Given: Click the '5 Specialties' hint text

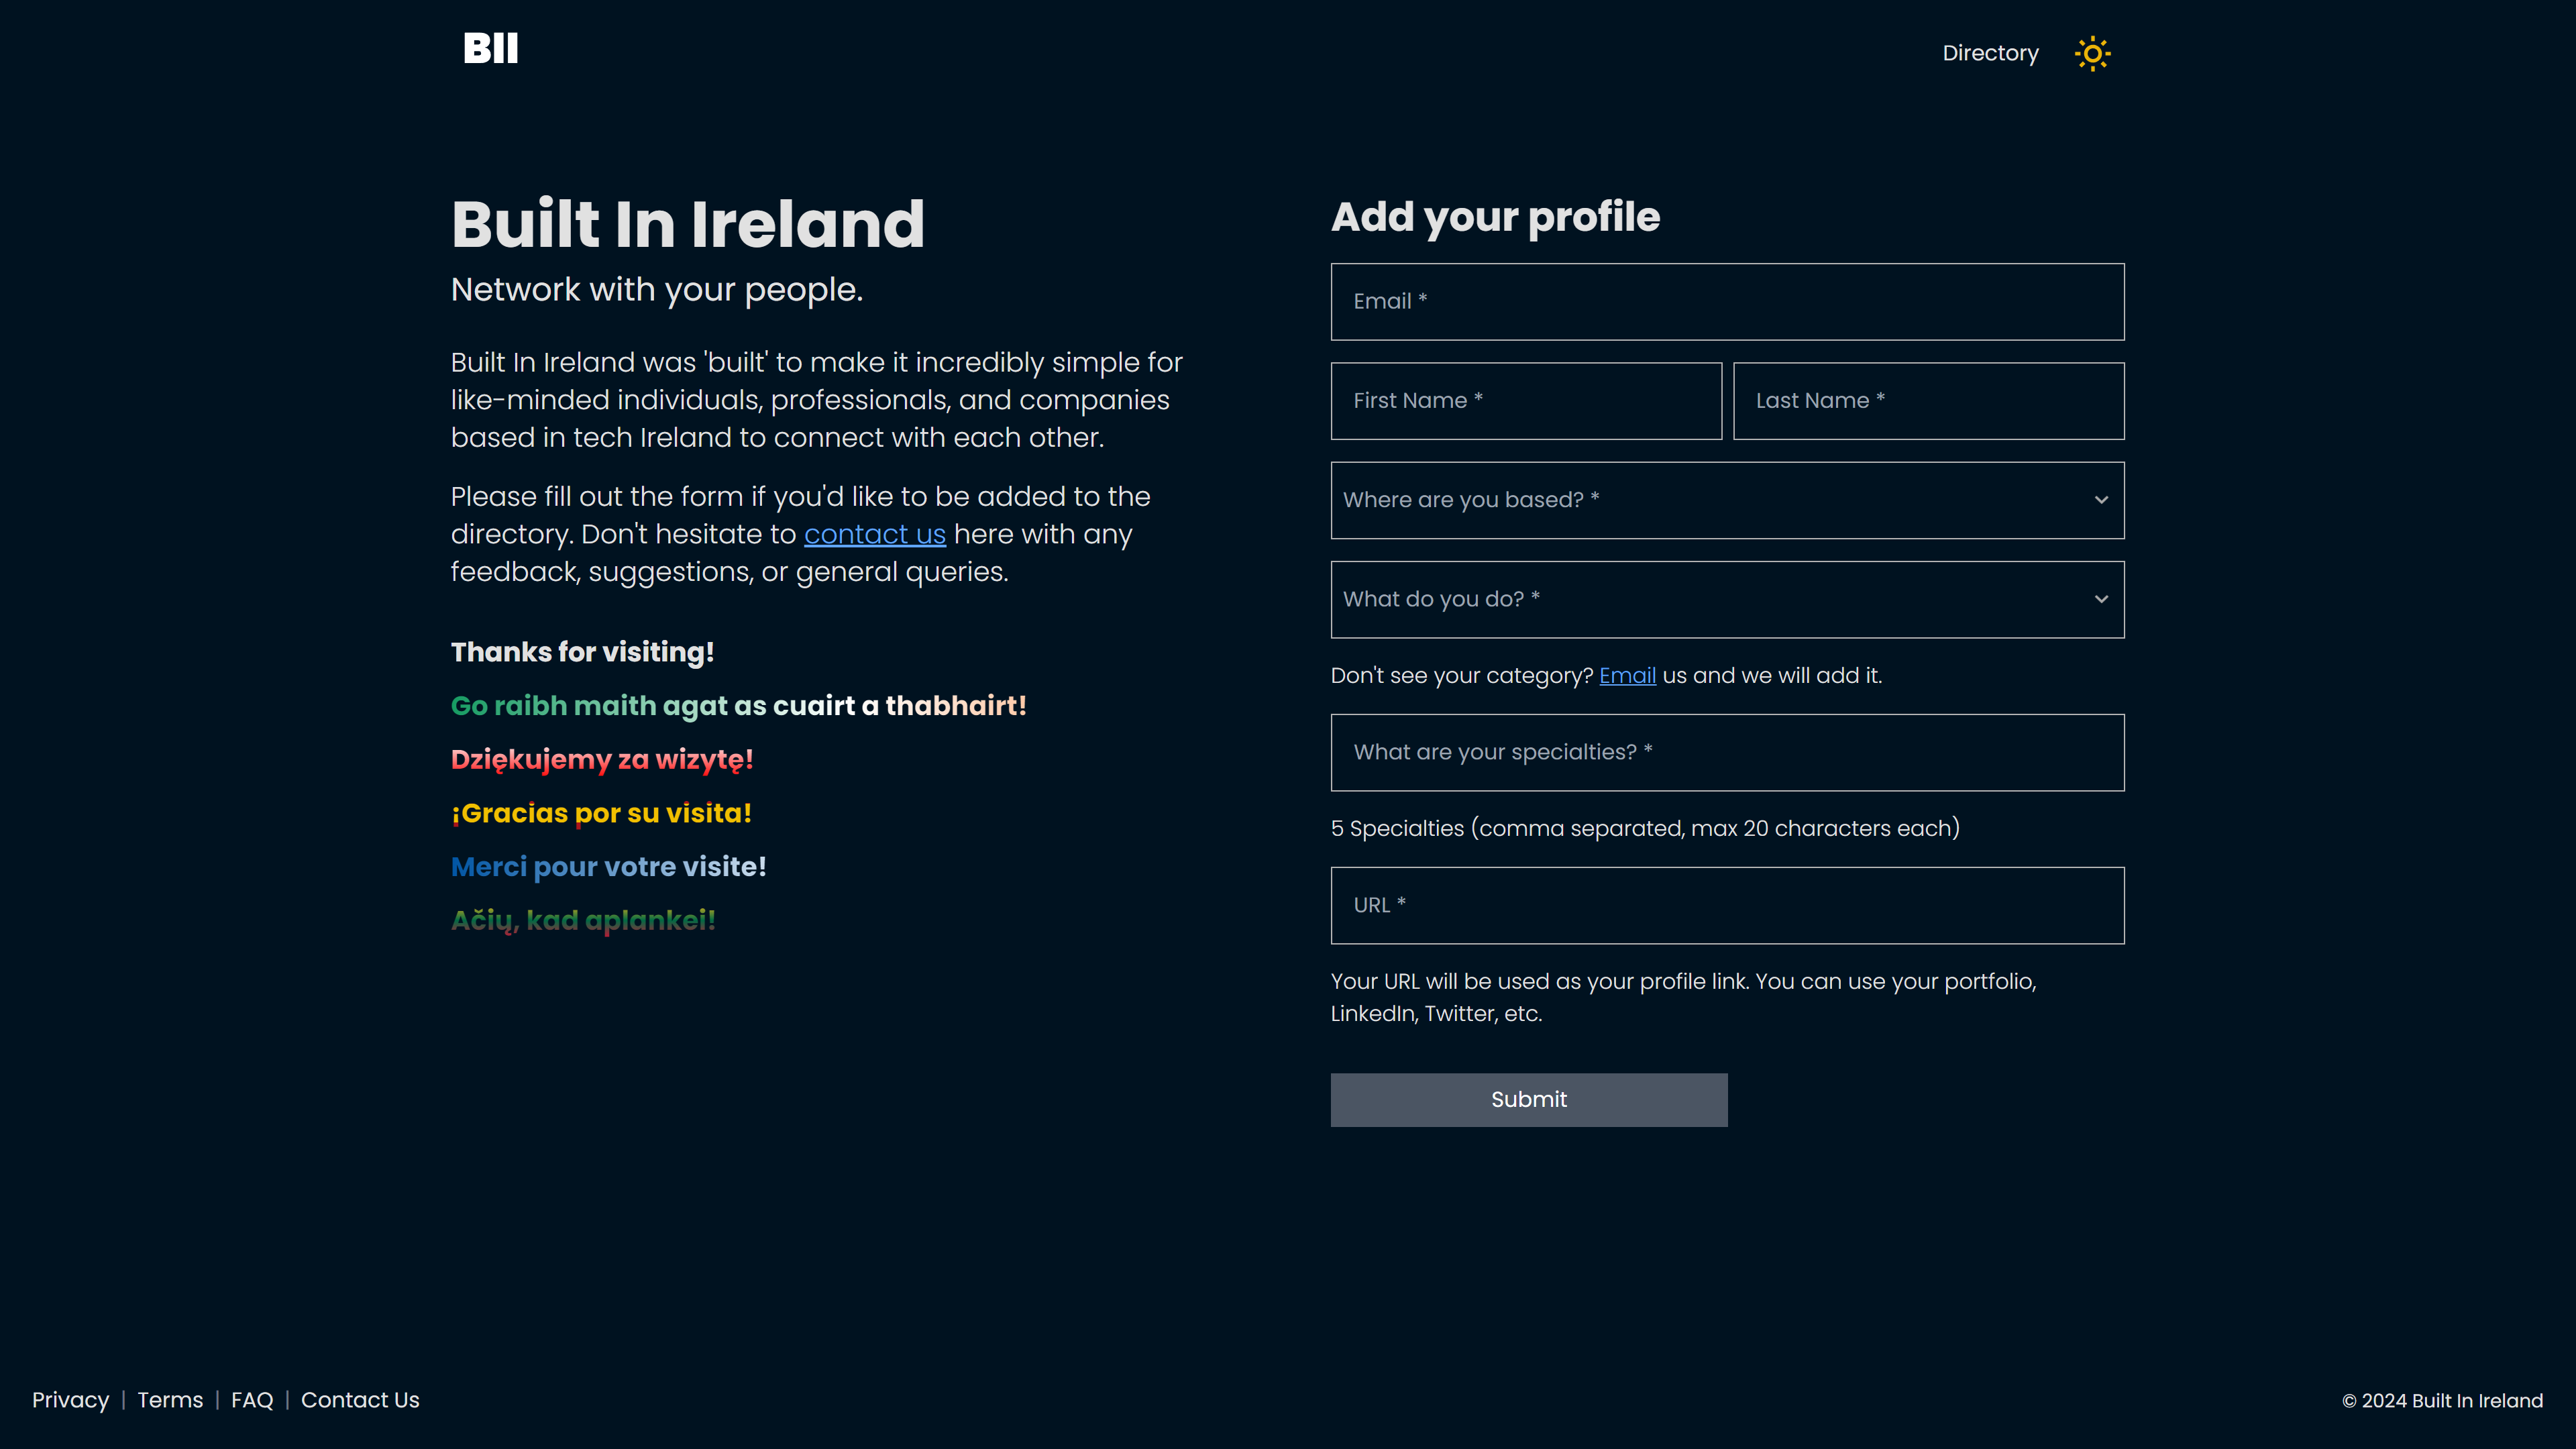Looking at the screenshot, I should (1644, 828).
